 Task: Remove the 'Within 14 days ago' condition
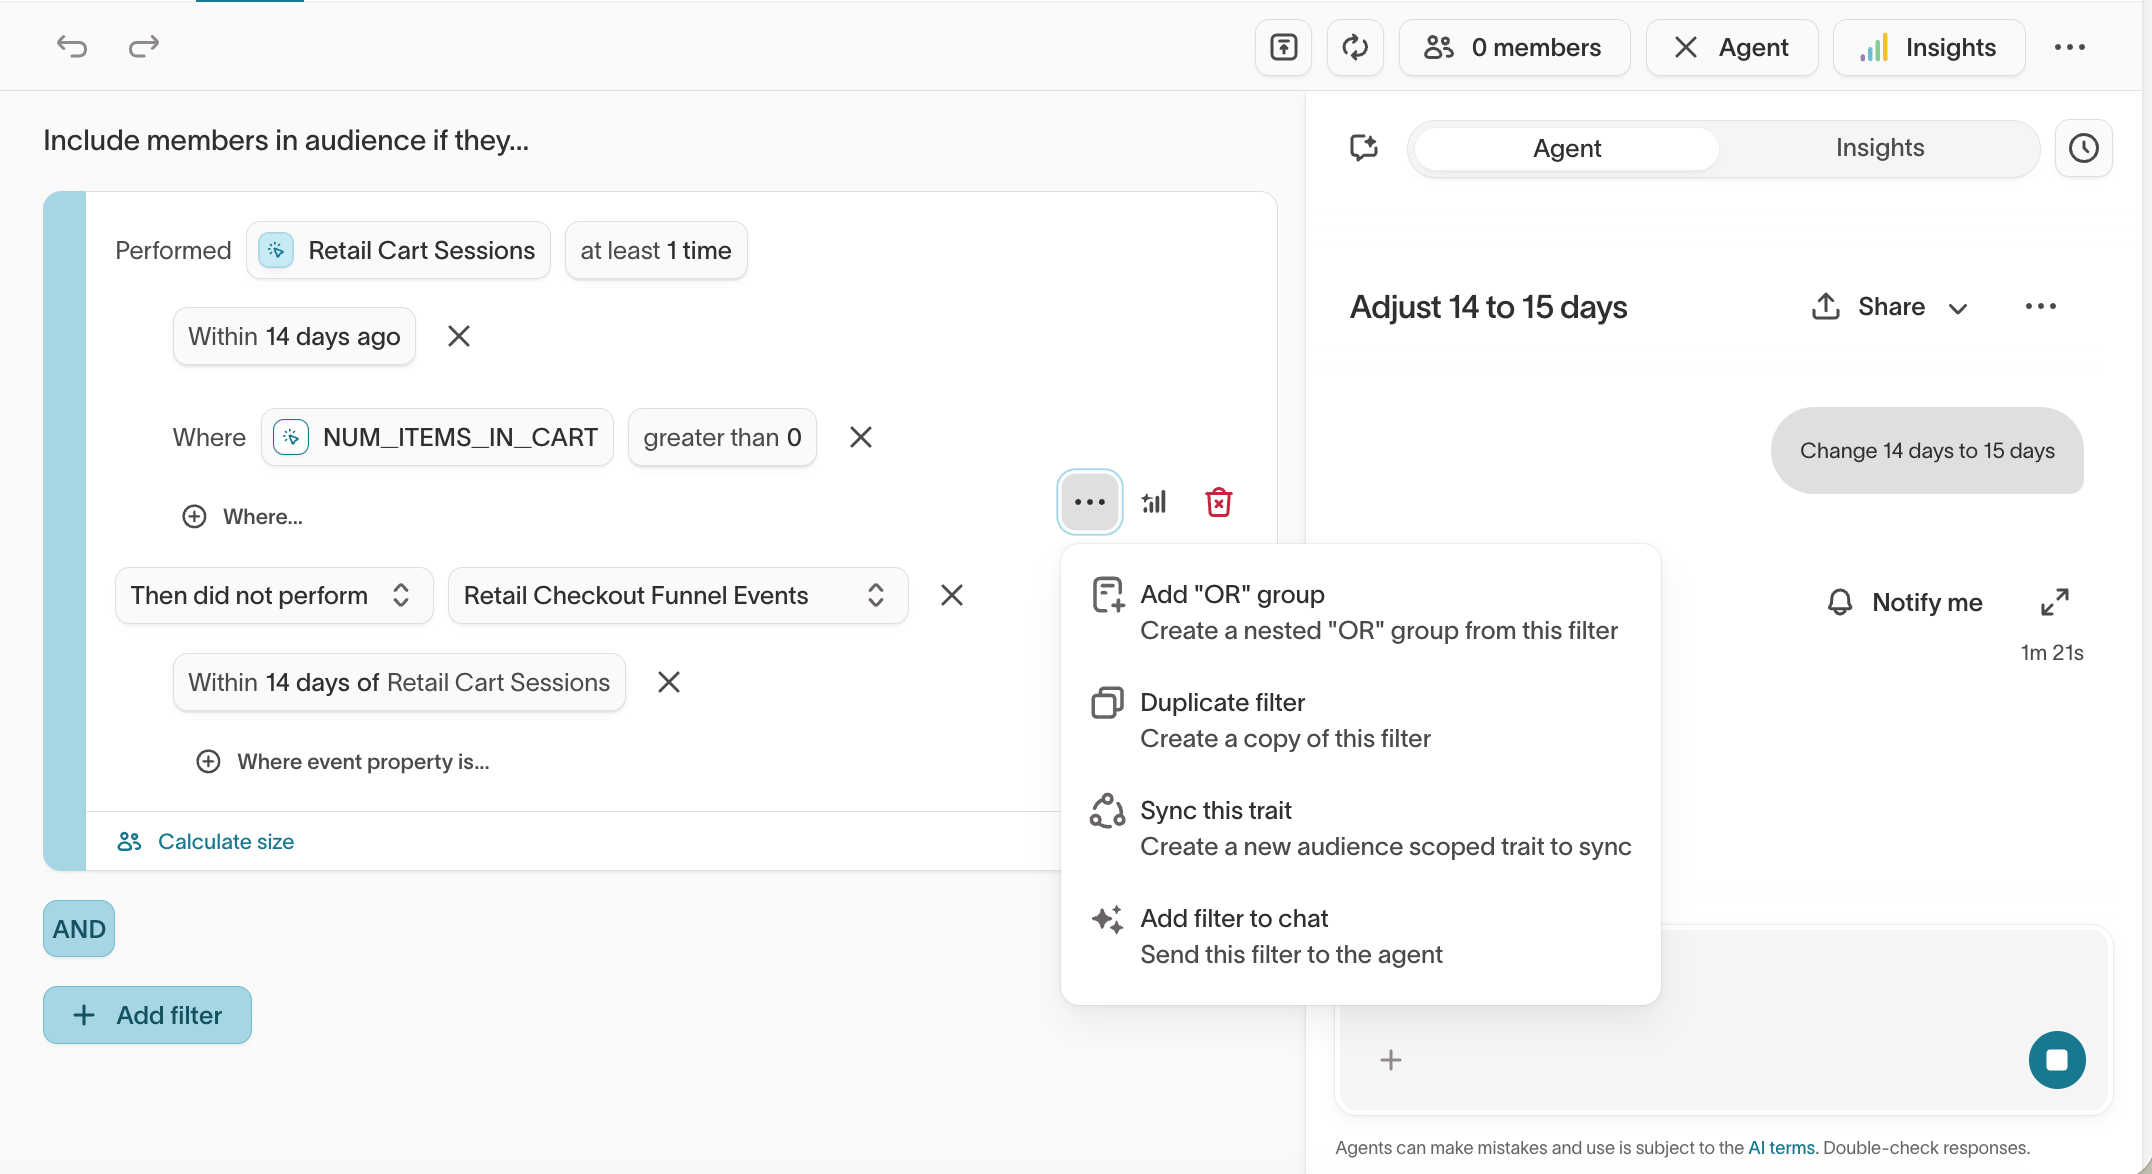pyautogui.click(x=458, y=336)
